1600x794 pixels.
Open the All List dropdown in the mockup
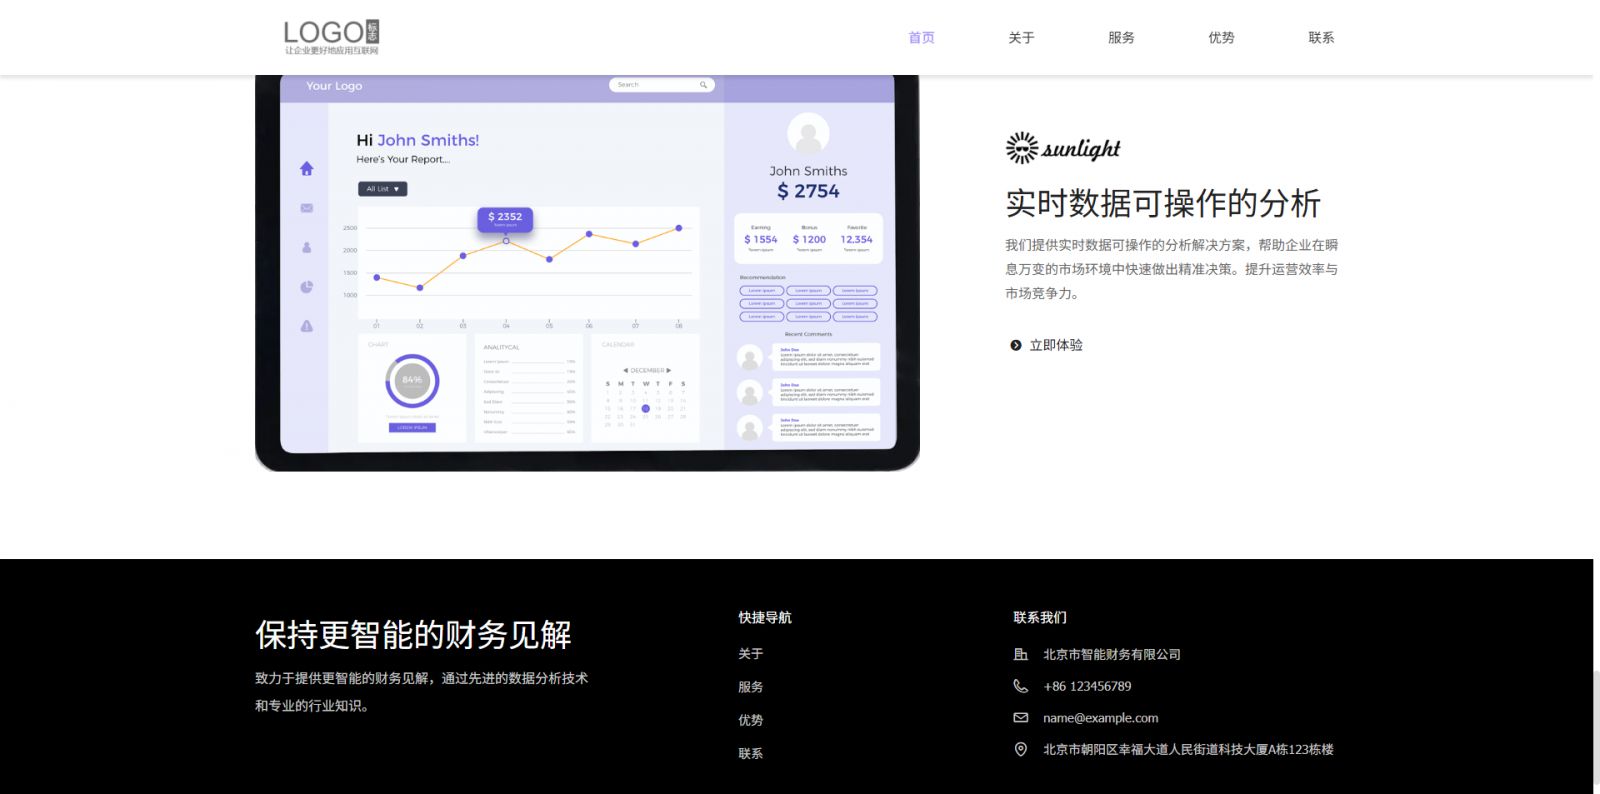coord(382,189)
